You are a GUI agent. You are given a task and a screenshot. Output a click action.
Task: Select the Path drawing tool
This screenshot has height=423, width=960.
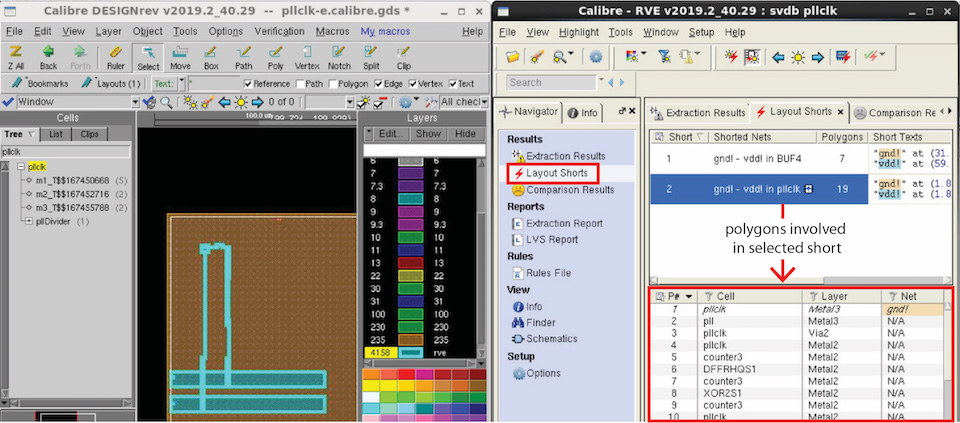[244, 58]
